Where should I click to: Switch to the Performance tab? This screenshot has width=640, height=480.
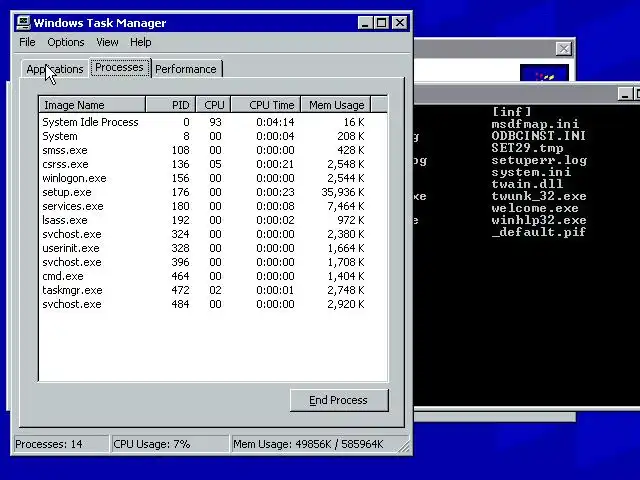pyautogui.click(x=186, y=69)
